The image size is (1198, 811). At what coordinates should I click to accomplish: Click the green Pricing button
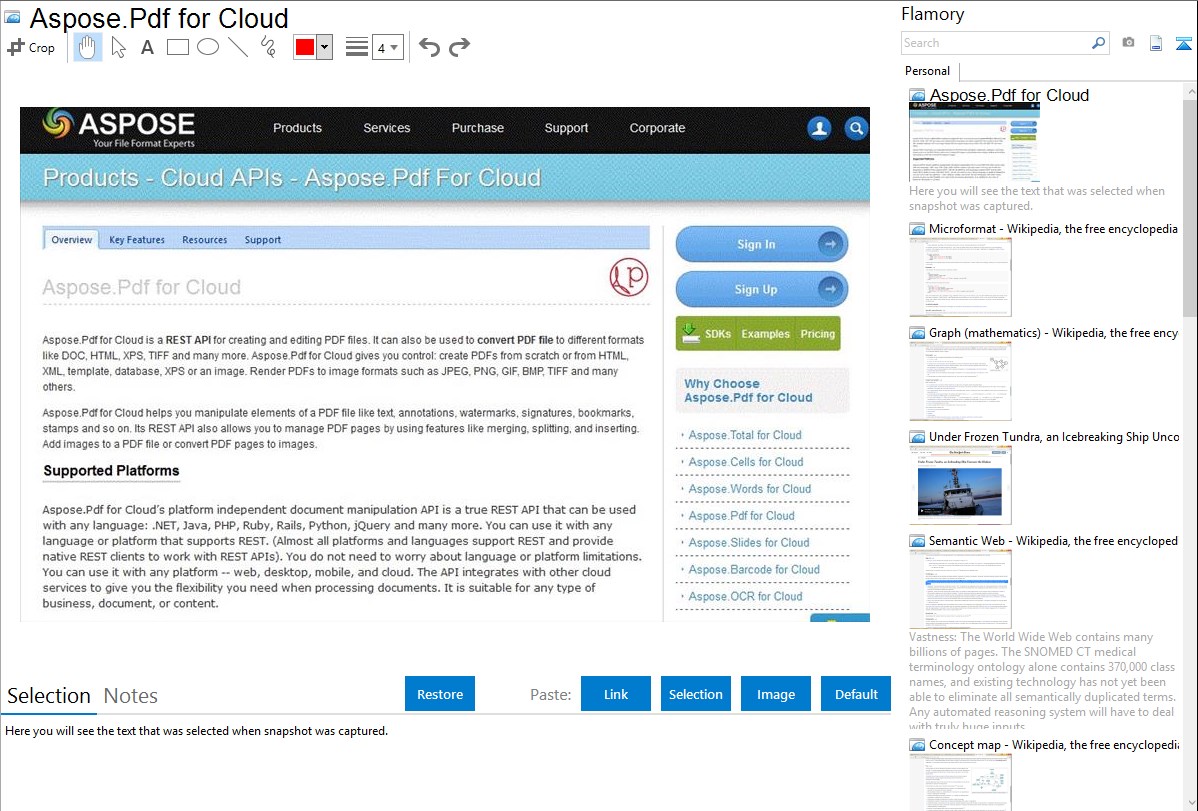(x=818, y=334)
